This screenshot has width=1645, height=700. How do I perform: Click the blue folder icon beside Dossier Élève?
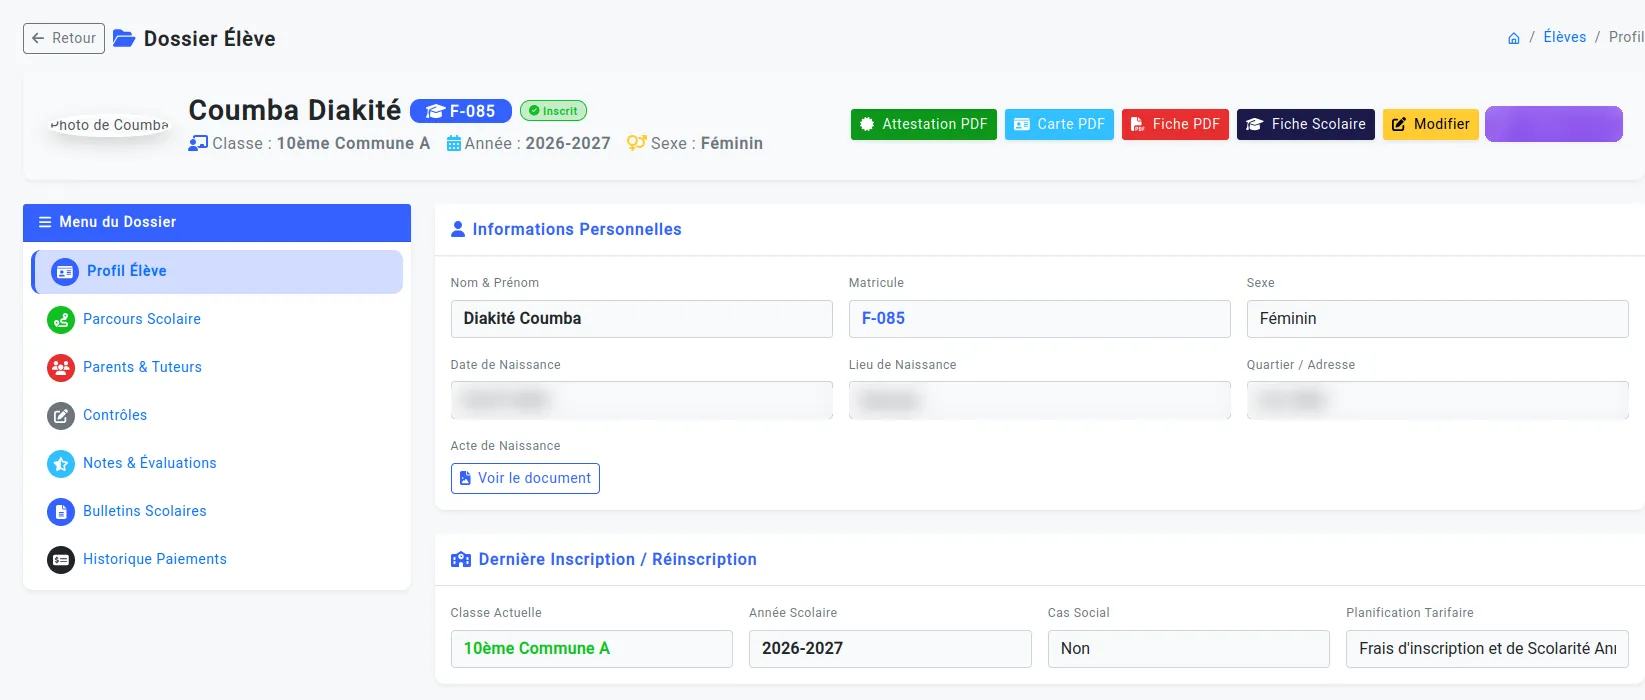tap(124, 38)
